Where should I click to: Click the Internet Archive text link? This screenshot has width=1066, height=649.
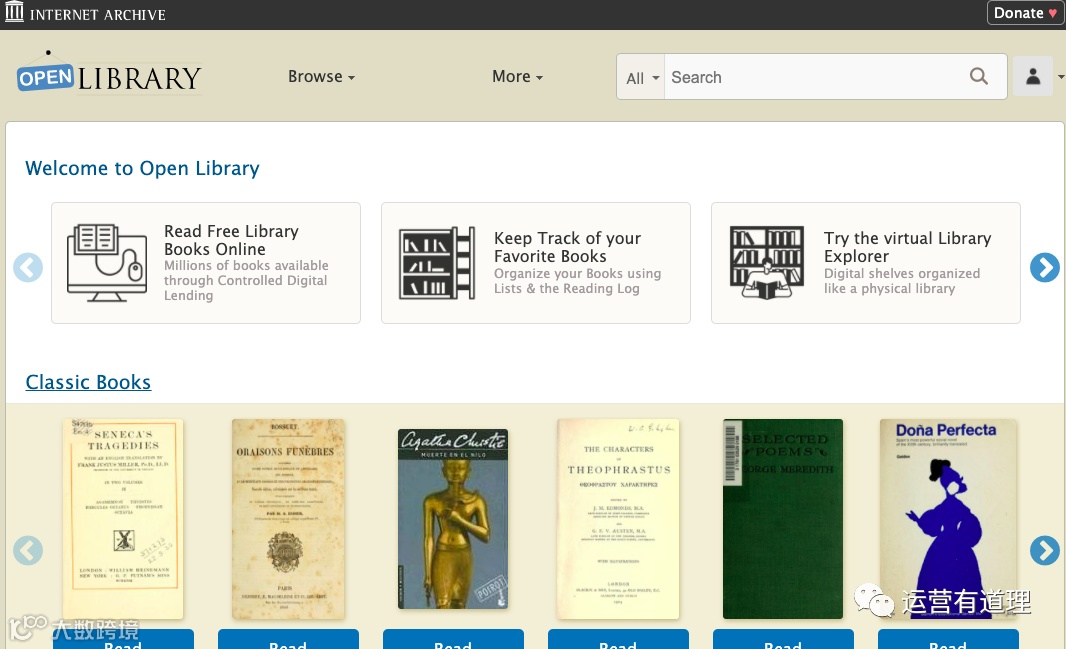[98, 14]
